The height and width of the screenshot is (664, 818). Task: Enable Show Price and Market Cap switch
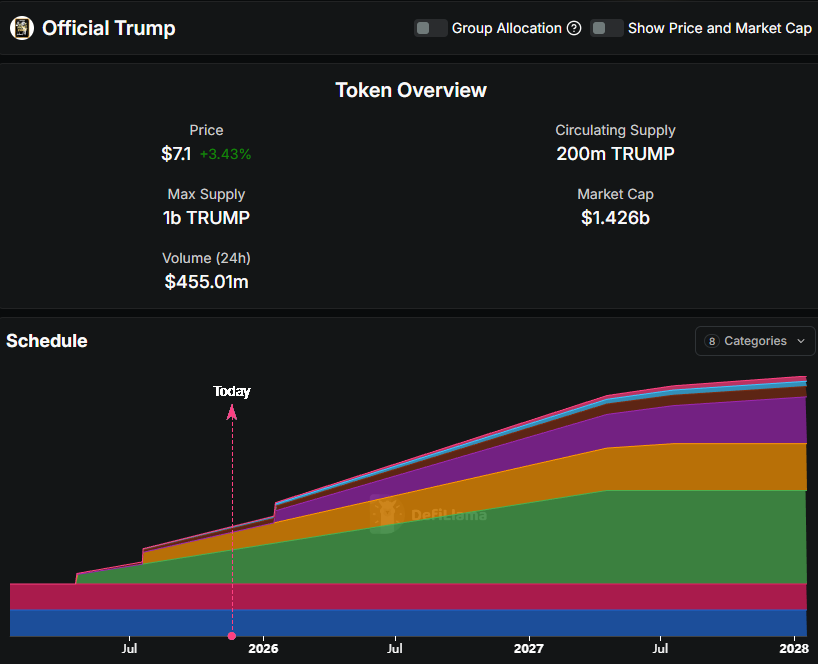coord(607,28)
